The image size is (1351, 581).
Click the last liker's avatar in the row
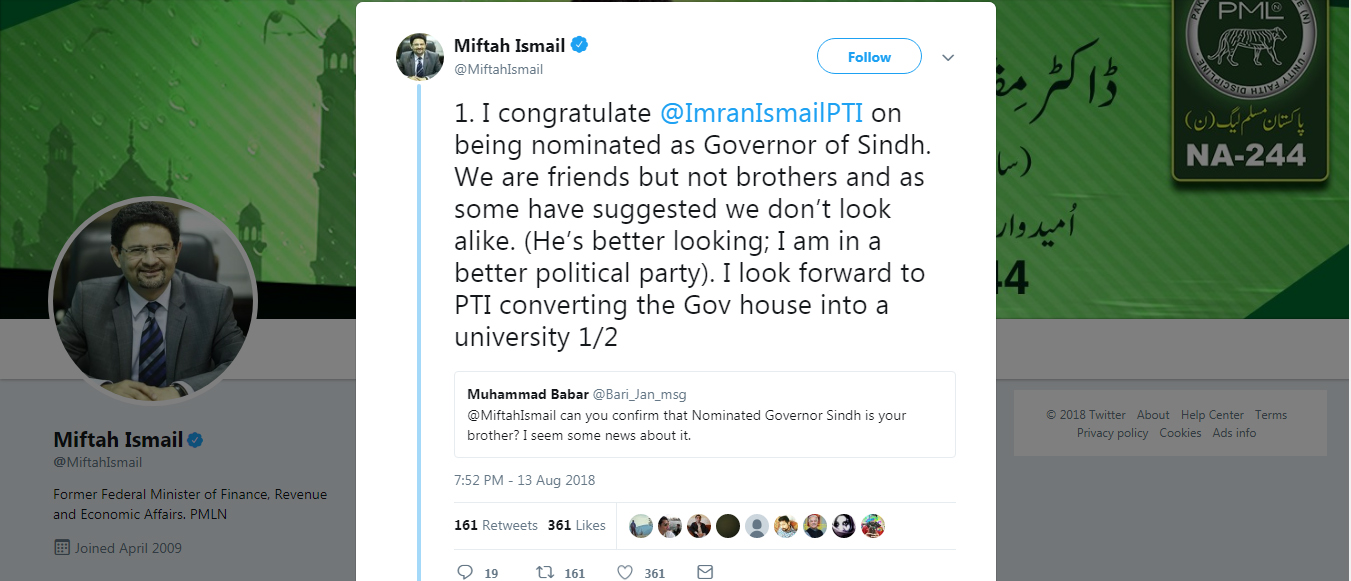coord(873,526)
